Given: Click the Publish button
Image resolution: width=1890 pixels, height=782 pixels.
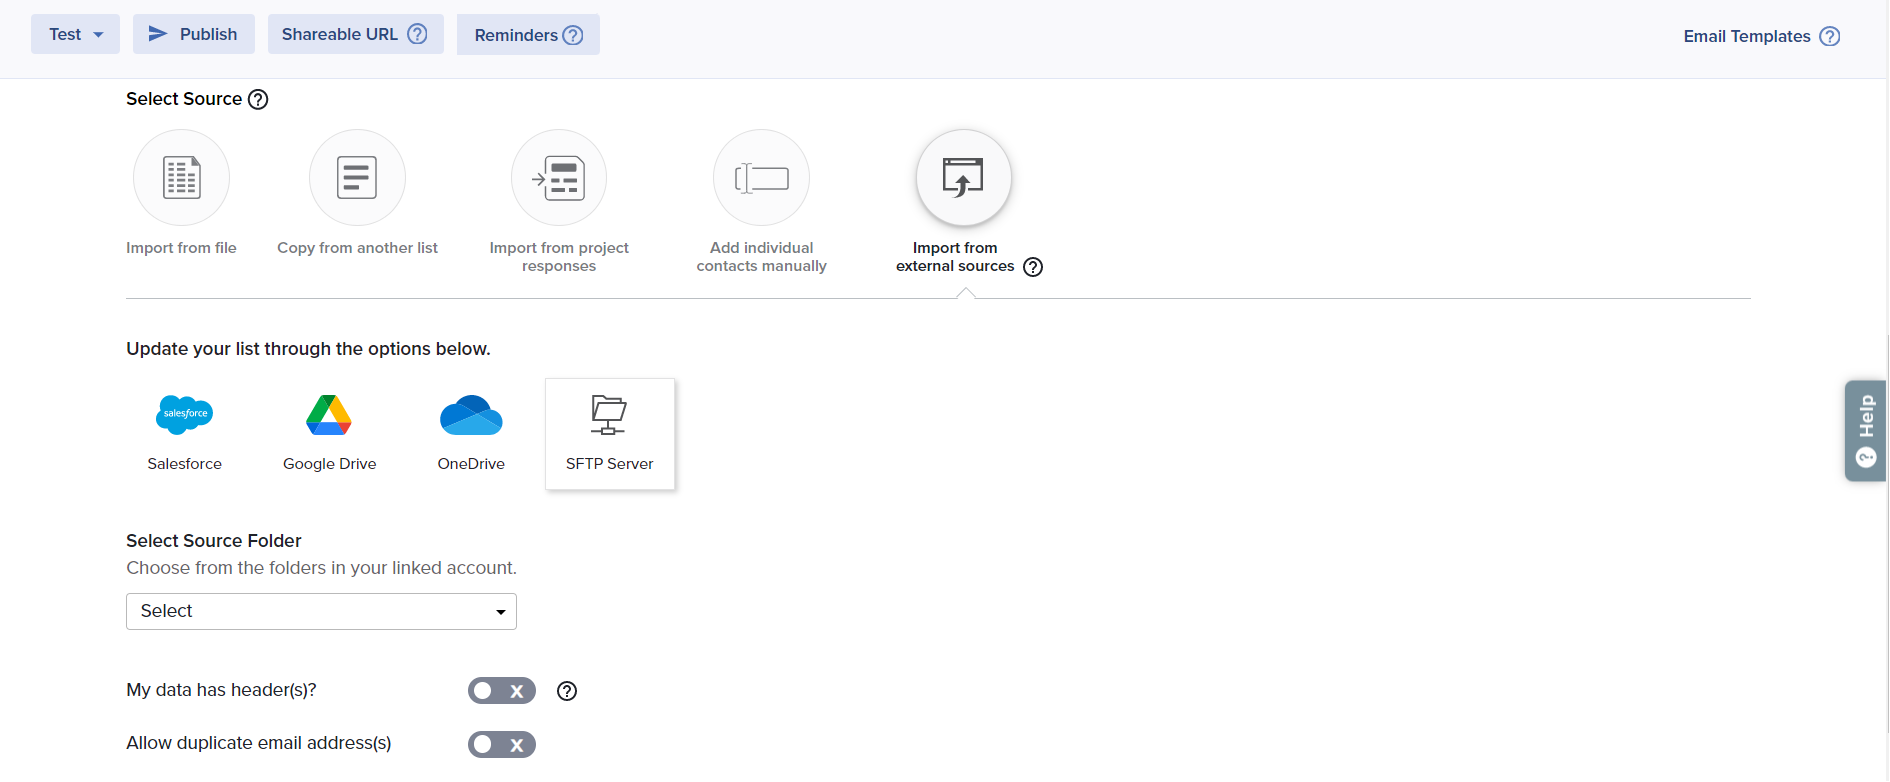Looking at the screenshot, I should tap(194, 34).
